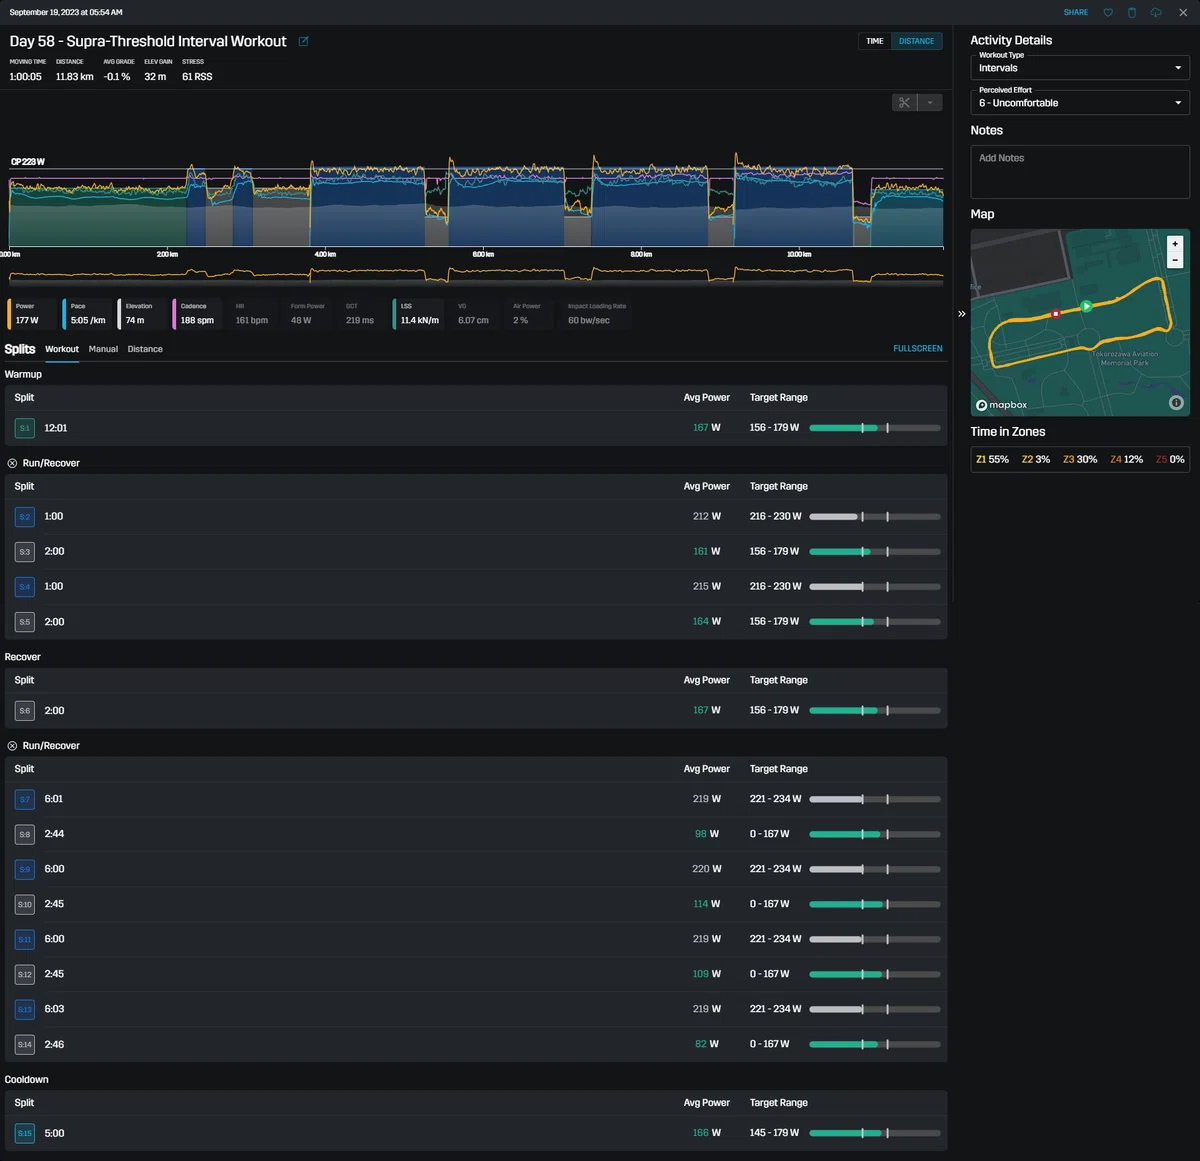Image resolution: width=1200 pixels, height=1161 pixels.
Task: Open the Perceived Effort dropdown
Action: [1080, 102]
